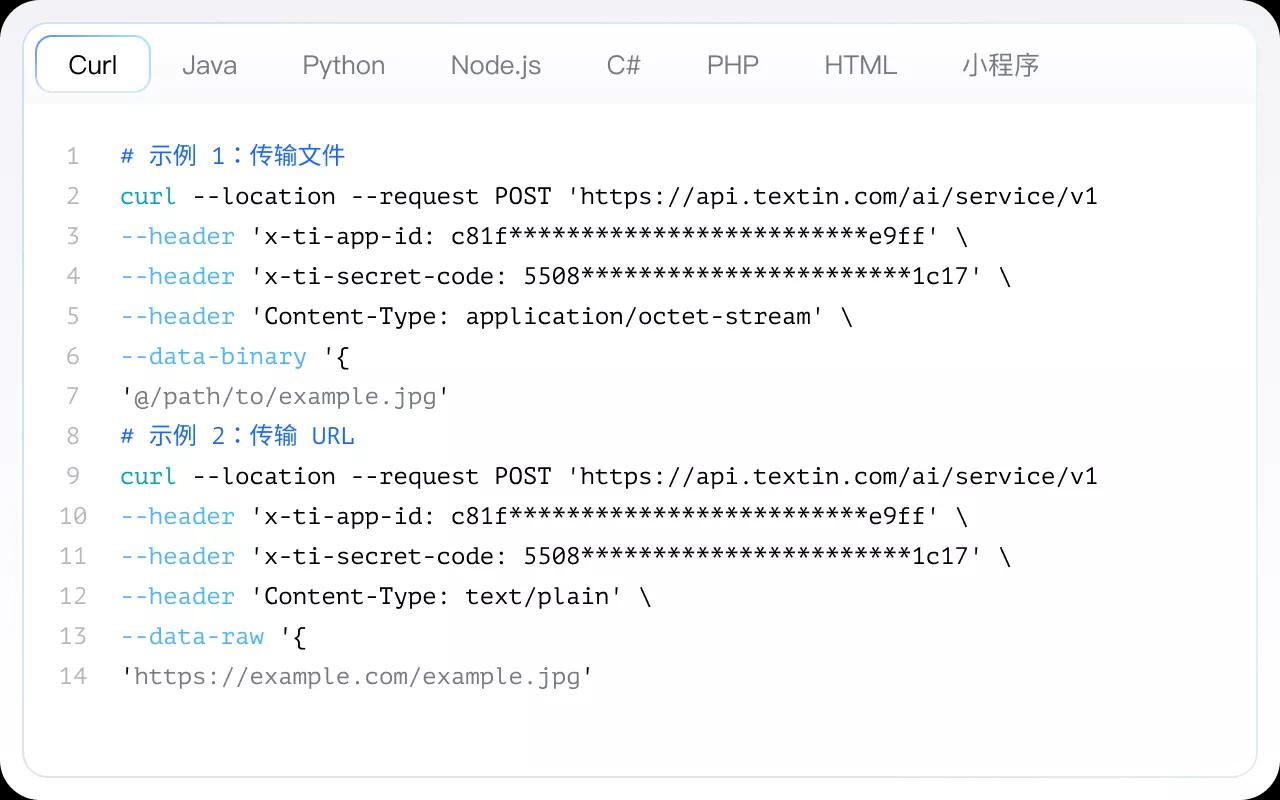This screenshot has height=800, width=1280.
Task: Click the 'https://example.com/example.jpg' URL text
Action: tap(357, 676)
